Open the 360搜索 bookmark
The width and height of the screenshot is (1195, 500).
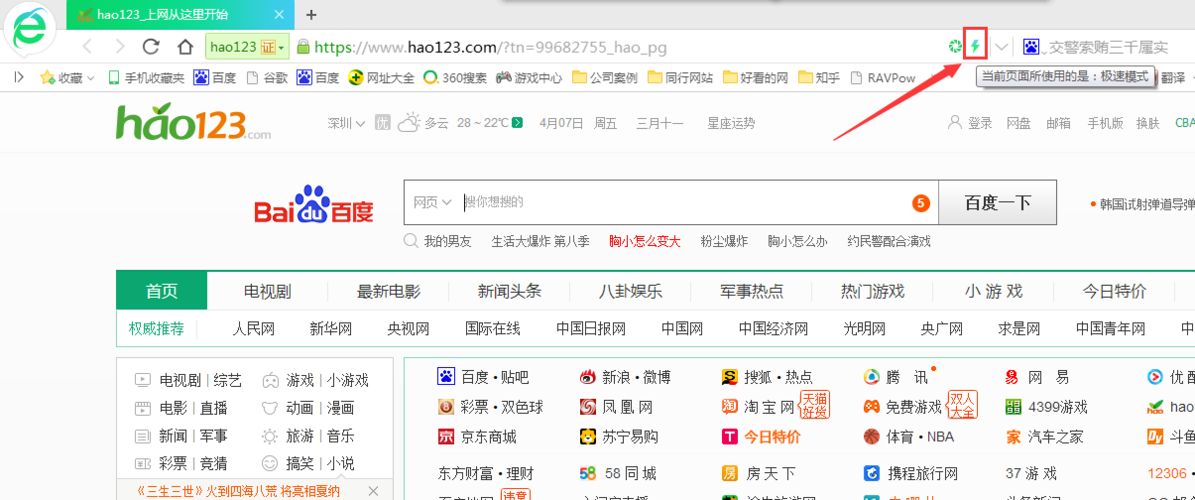click(455, 77)
